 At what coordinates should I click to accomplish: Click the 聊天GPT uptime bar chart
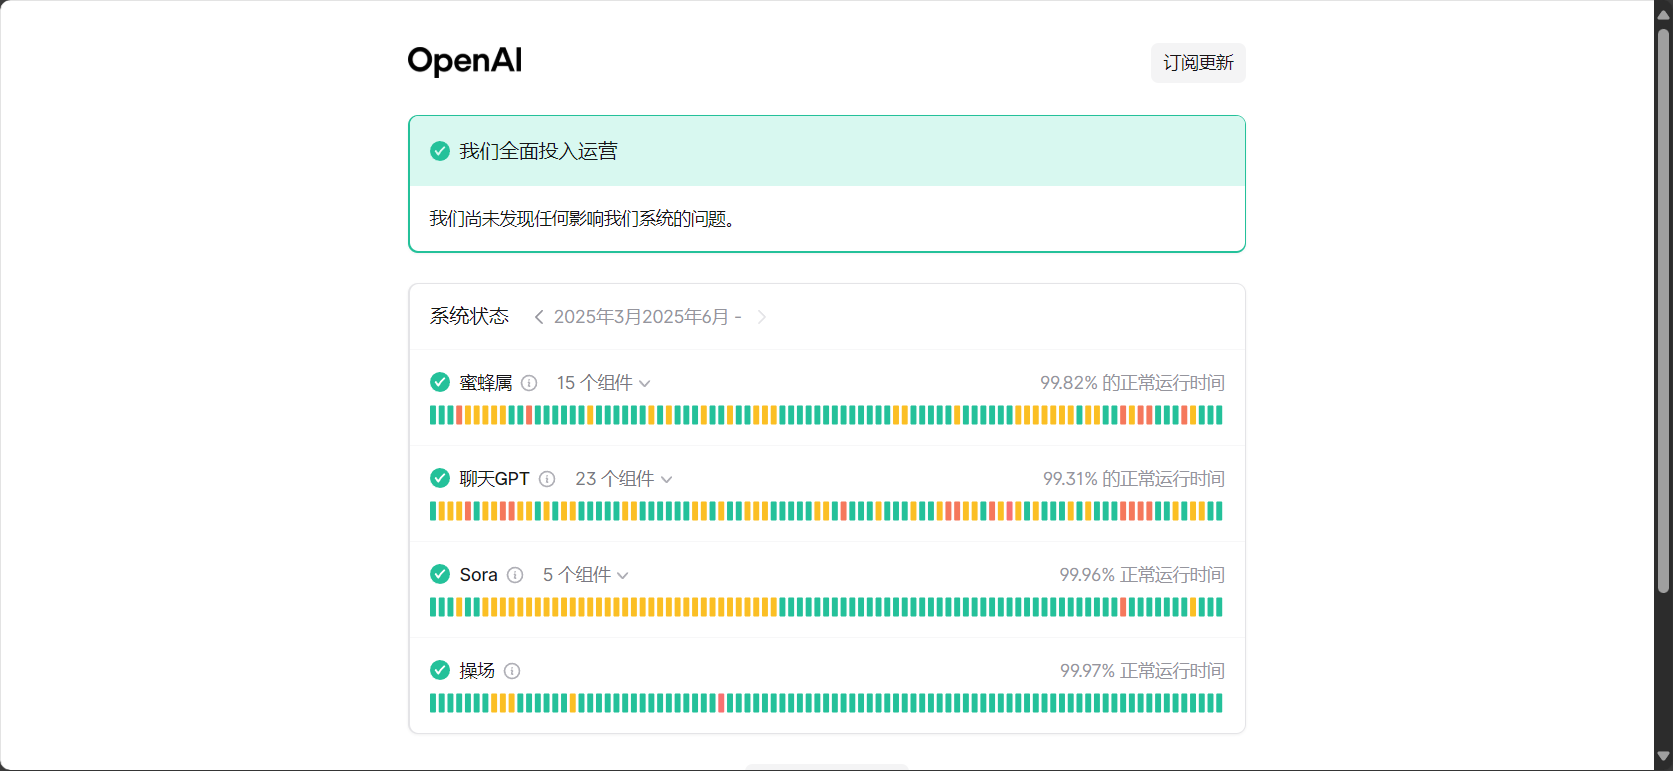[826, 511]
